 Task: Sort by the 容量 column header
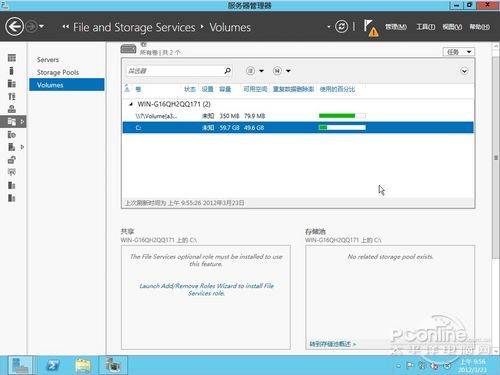(x=225, y=89)
